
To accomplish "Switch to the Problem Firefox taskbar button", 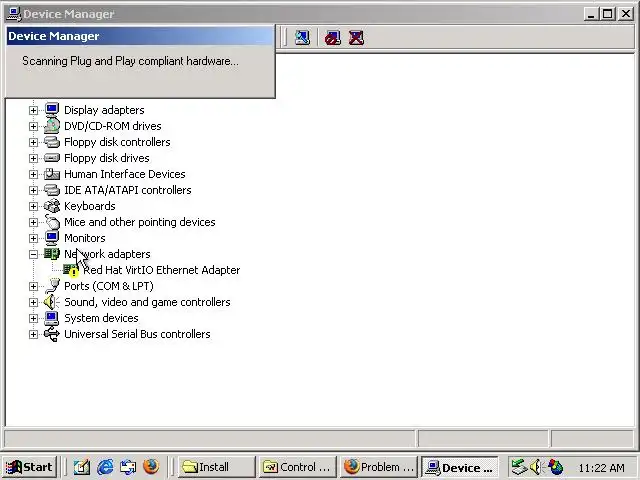I will (x=379, y=467).
